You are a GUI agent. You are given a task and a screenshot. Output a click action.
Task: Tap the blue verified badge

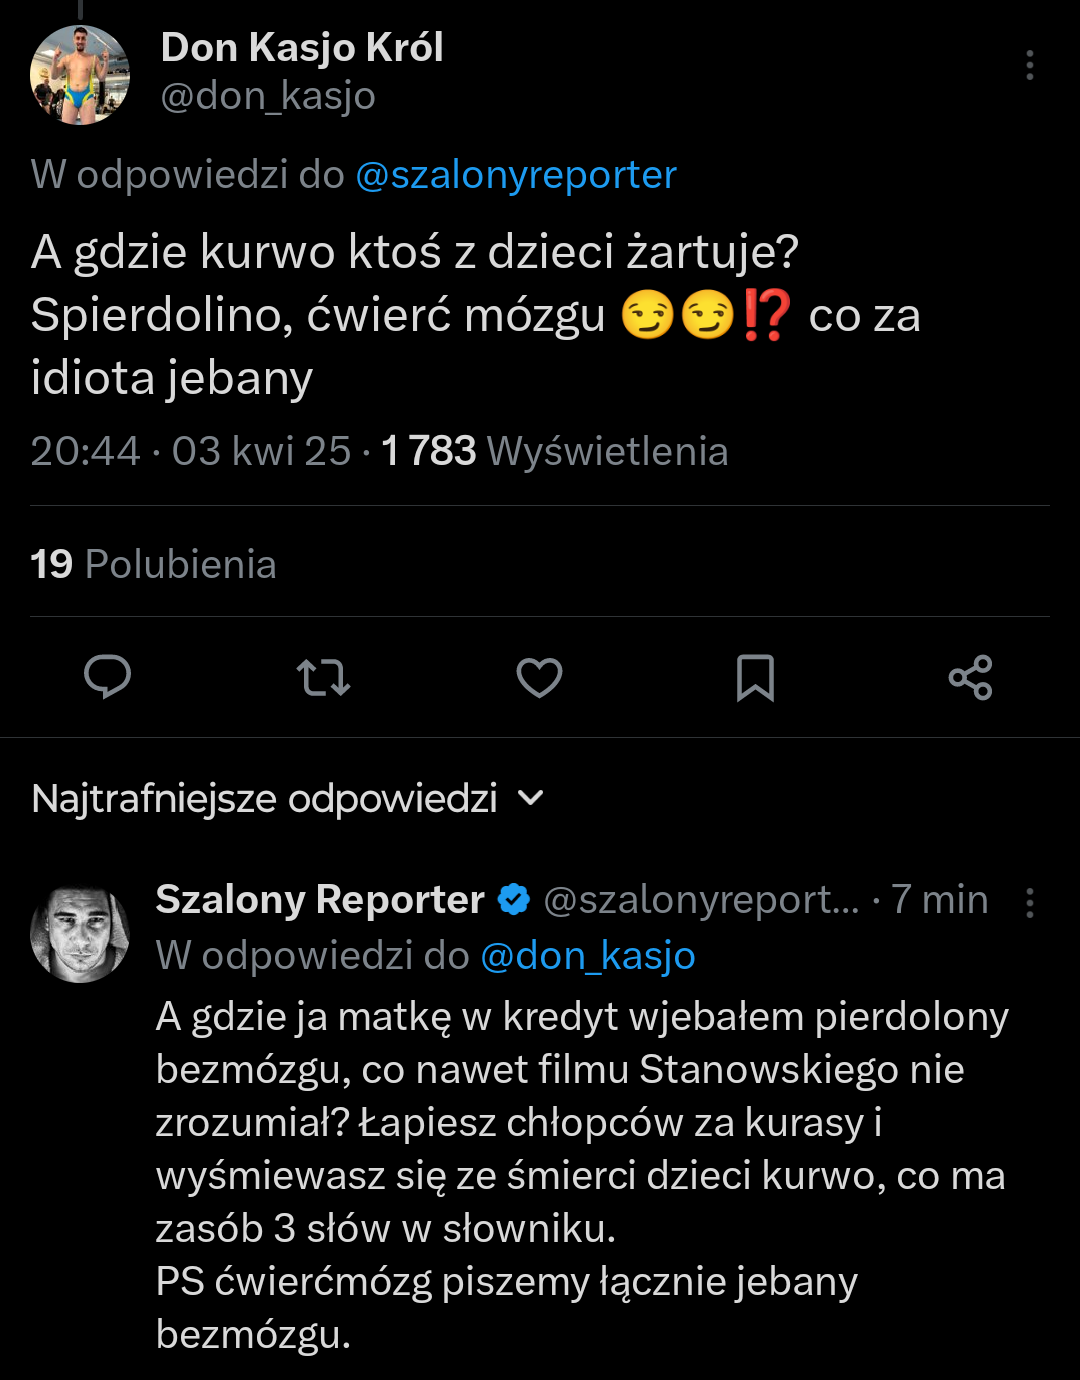coord(514,900)
